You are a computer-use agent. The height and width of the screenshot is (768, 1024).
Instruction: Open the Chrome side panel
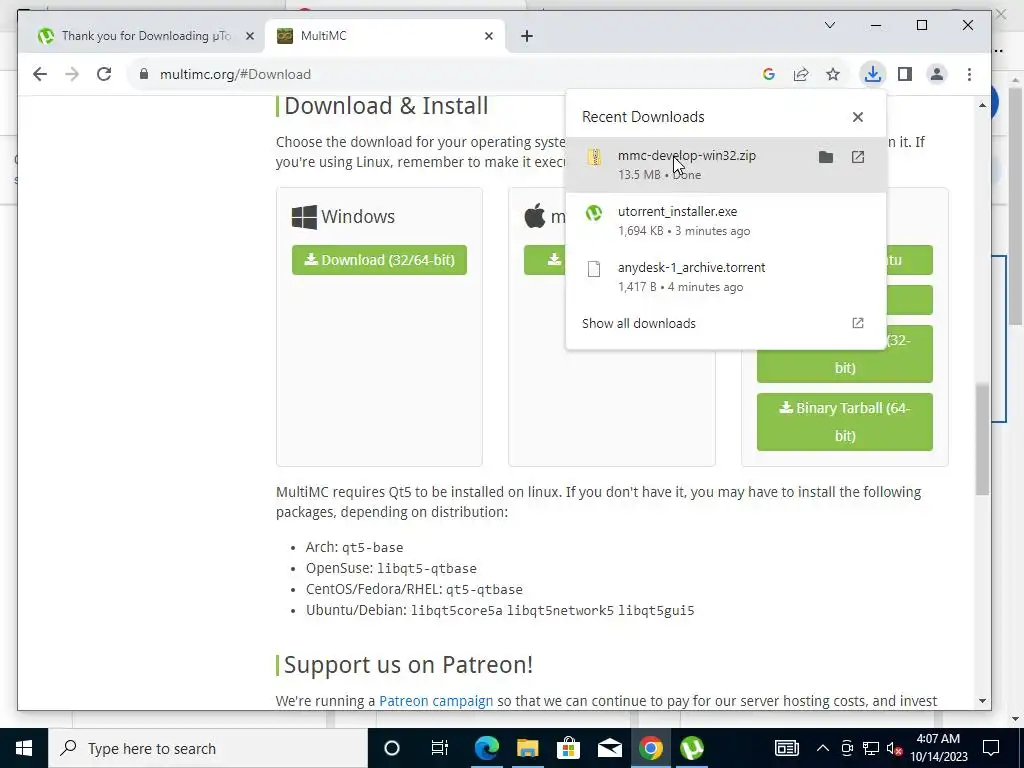pos(904,74)
